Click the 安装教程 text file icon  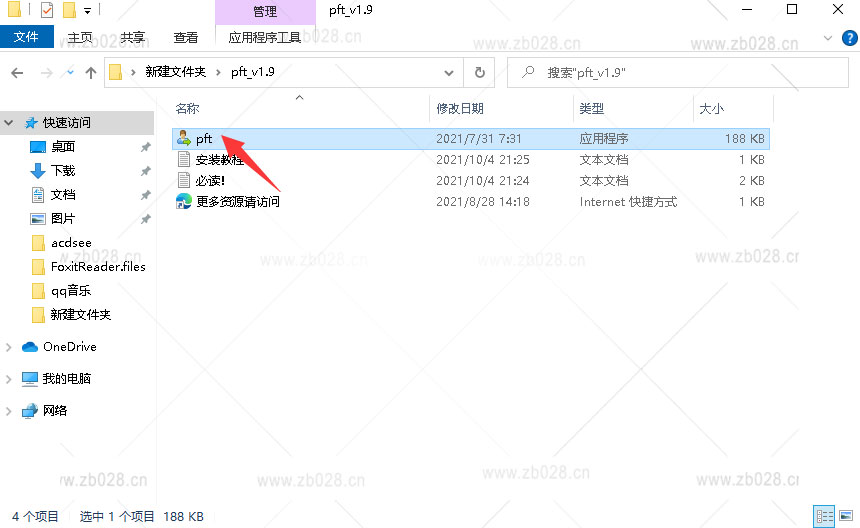tap(184, 160)
